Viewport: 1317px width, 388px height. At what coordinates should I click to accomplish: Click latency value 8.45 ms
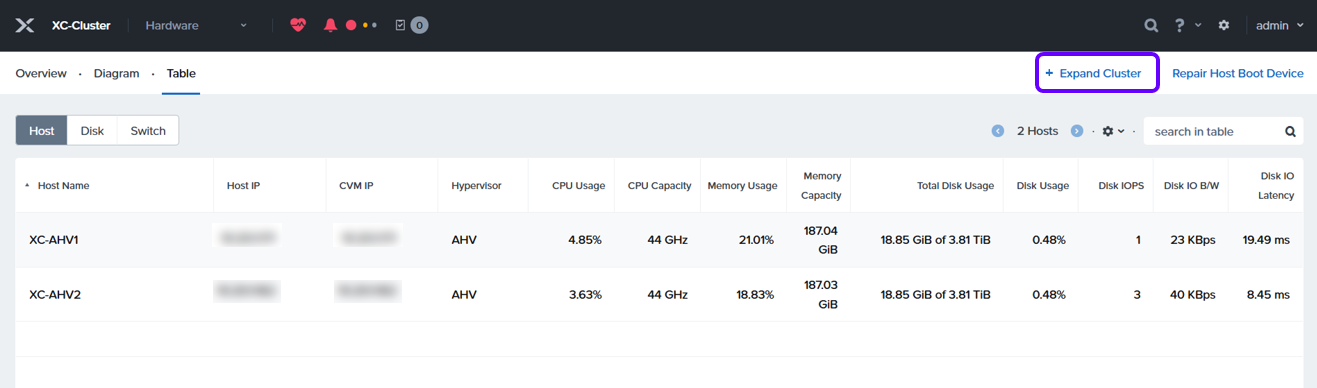point(1269,295)
